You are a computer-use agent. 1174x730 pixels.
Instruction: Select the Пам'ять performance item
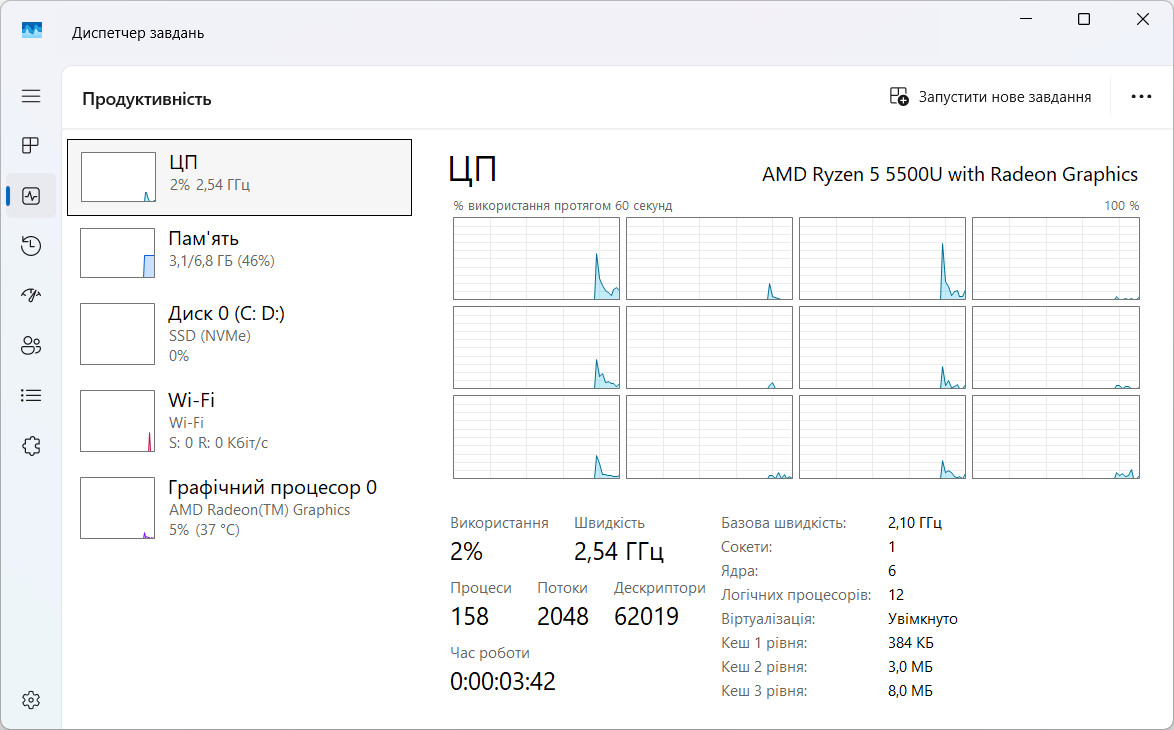coord(240,253)
